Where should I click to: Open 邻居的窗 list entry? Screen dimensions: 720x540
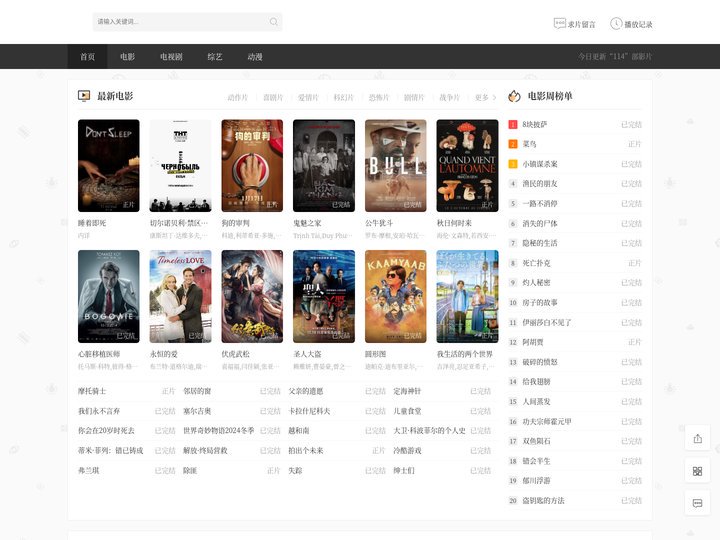(197, 391)
